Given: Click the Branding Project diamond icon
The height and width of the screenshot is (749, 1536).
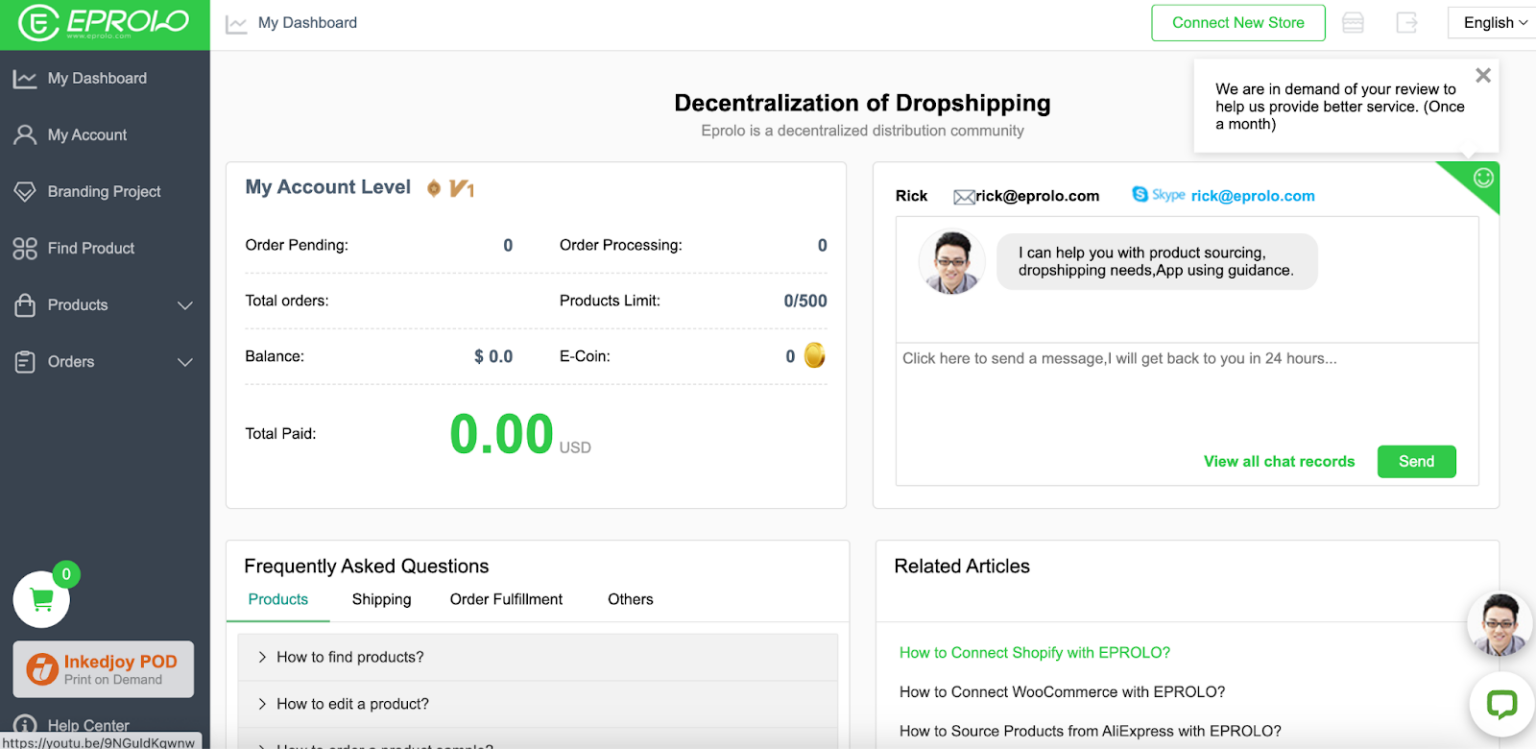Looking at the screenshot, I should (x=24, y=191).
